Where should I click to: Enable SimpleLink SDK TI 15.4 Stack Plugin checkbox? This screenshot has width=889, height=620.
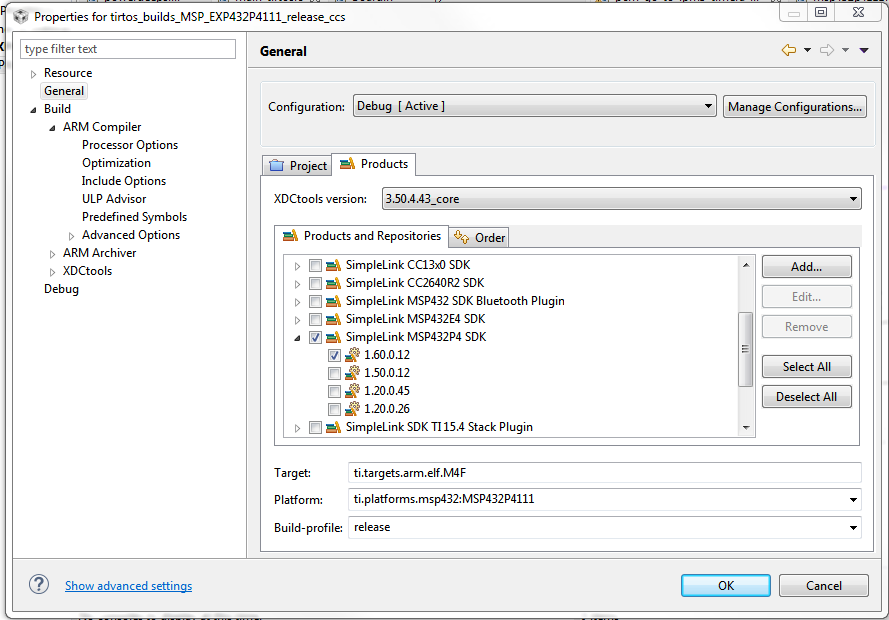315,427
